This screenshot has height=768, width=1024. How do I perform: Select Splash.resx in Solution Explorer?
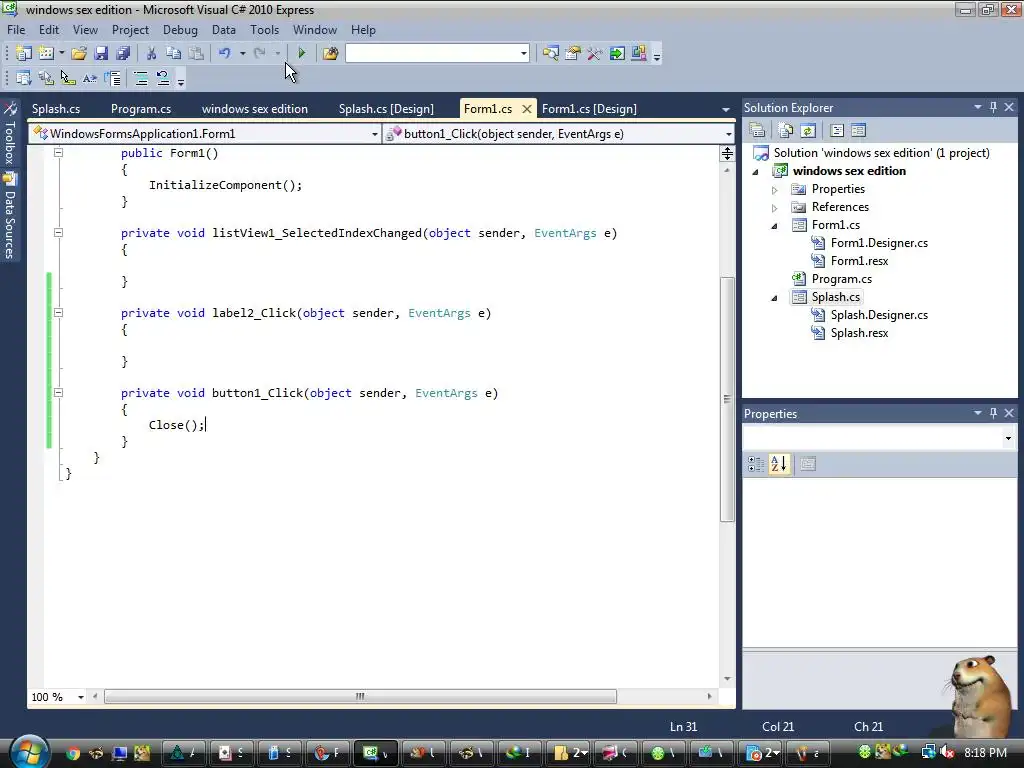(859, 333)
